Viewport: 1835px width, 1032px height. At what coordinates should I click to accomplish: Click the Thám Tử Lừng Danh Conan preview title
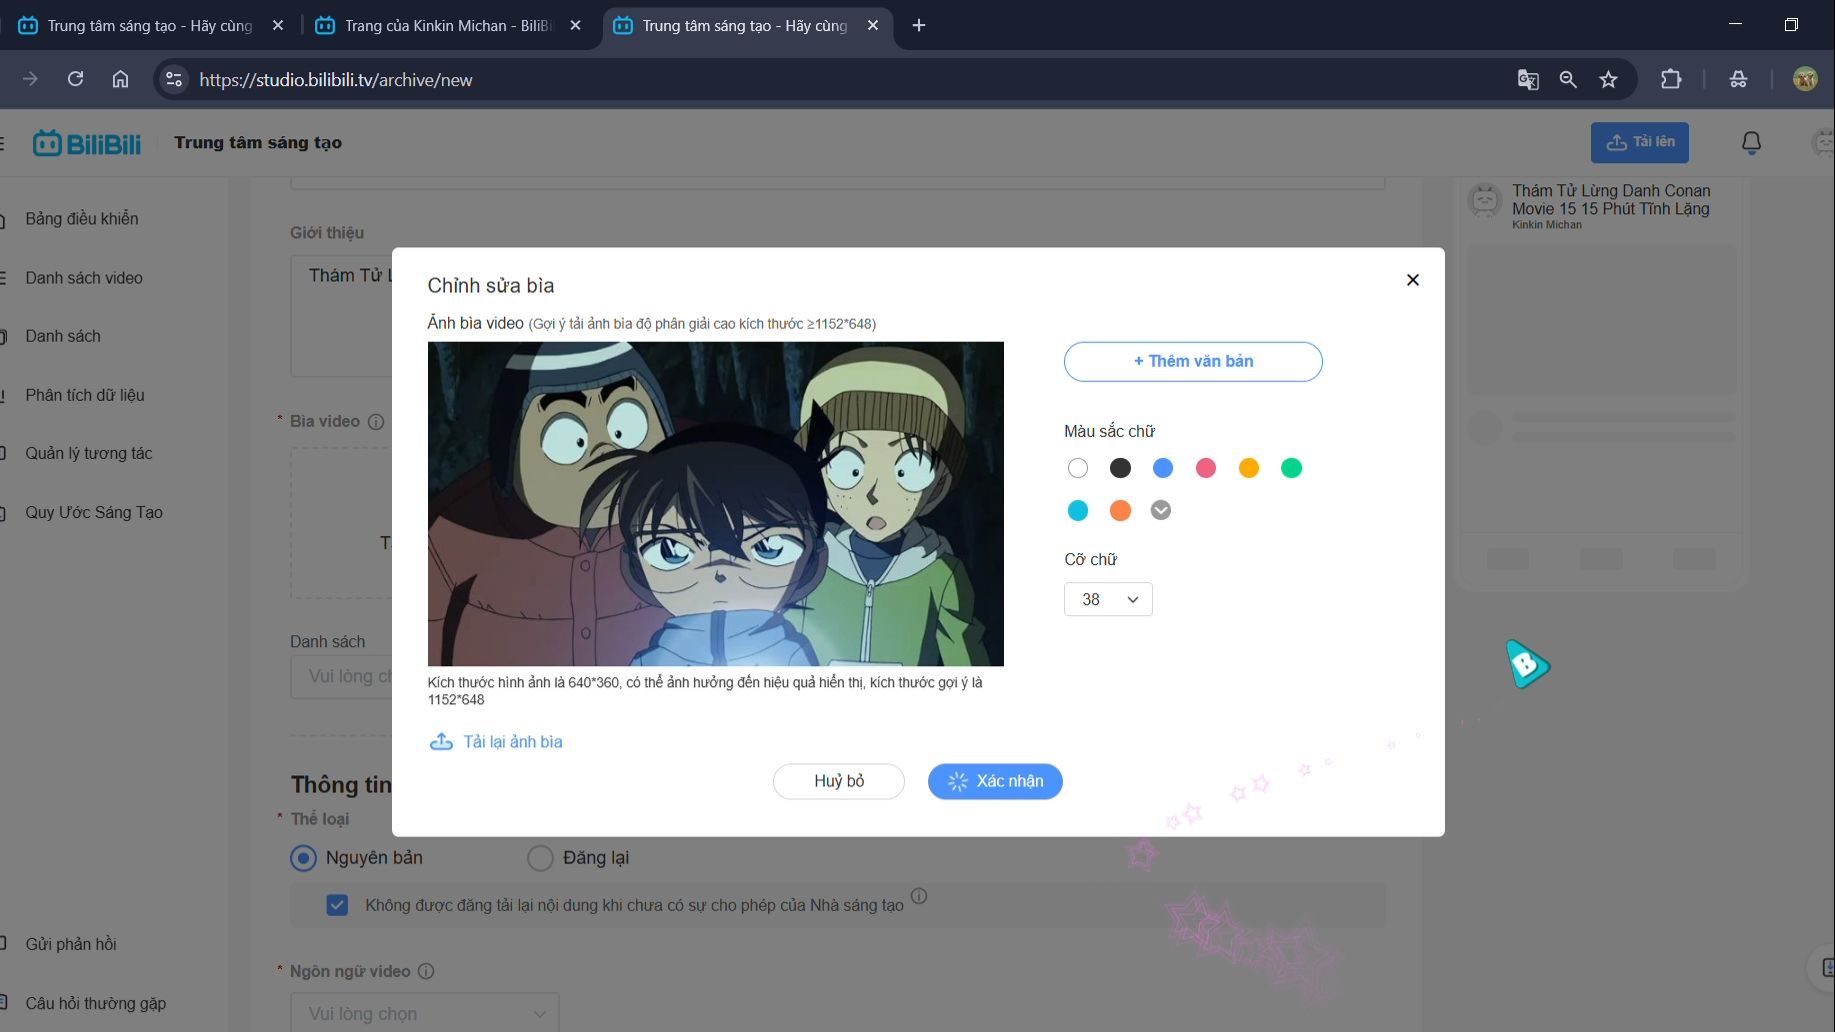1611,200
